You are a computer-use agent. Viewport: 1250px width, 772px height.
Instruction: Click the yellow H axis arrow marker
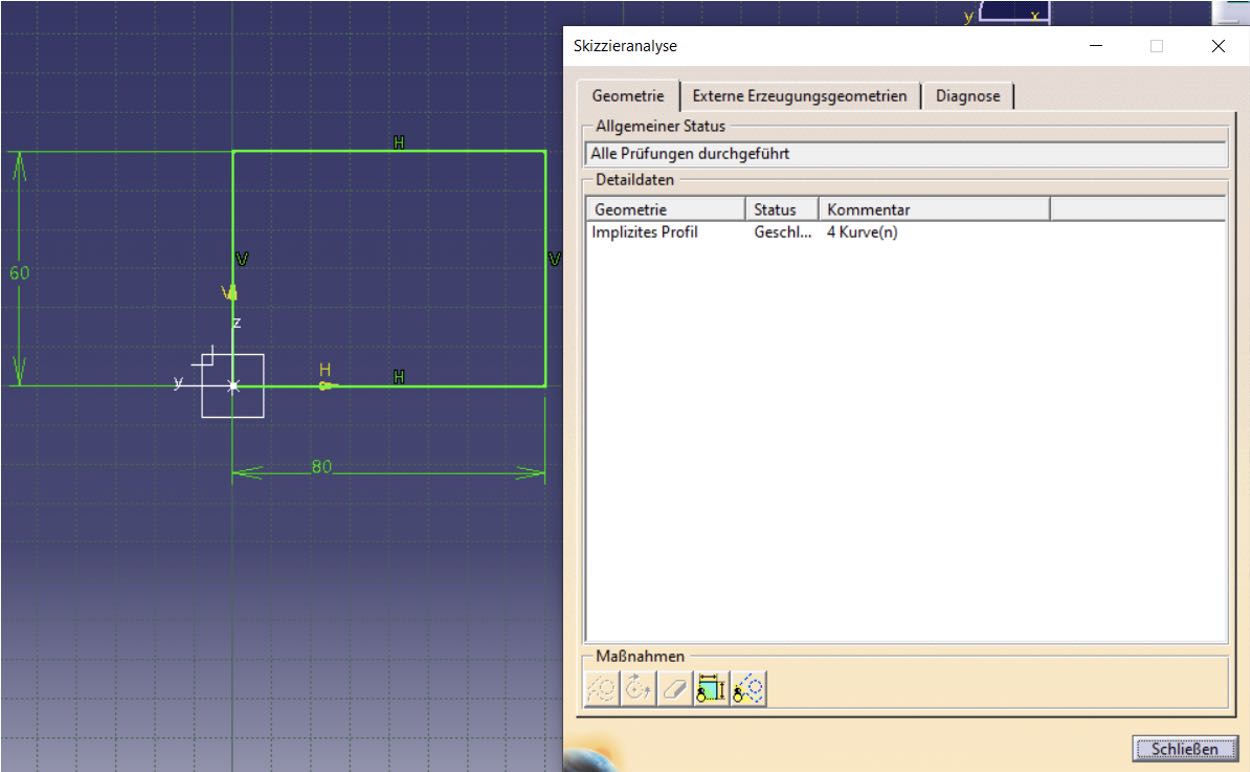(325, 384)
